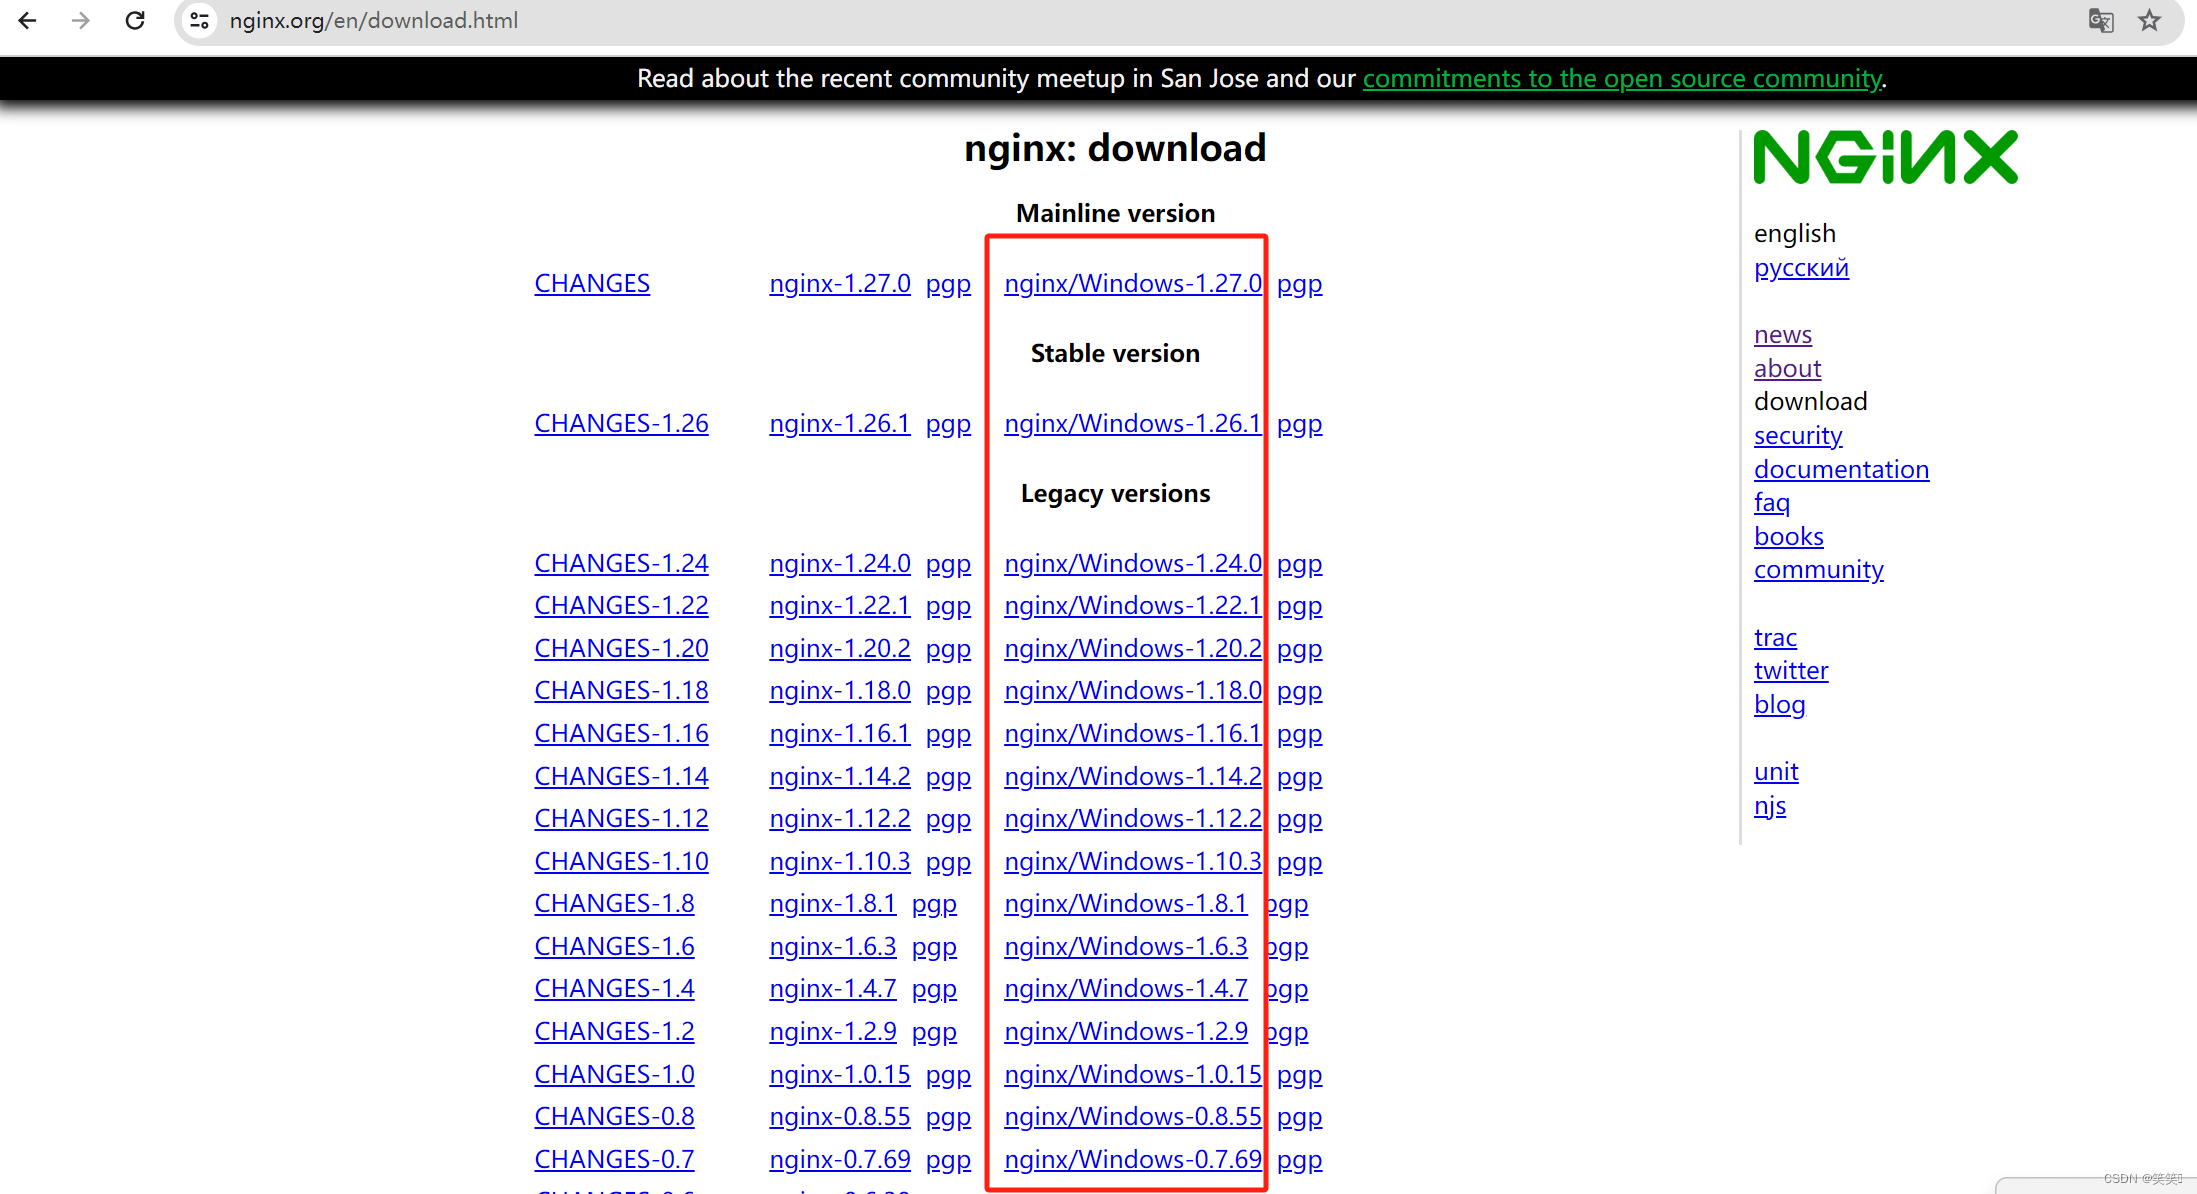
Task: Open the twitter link in sidebar
Action: 1791,670
